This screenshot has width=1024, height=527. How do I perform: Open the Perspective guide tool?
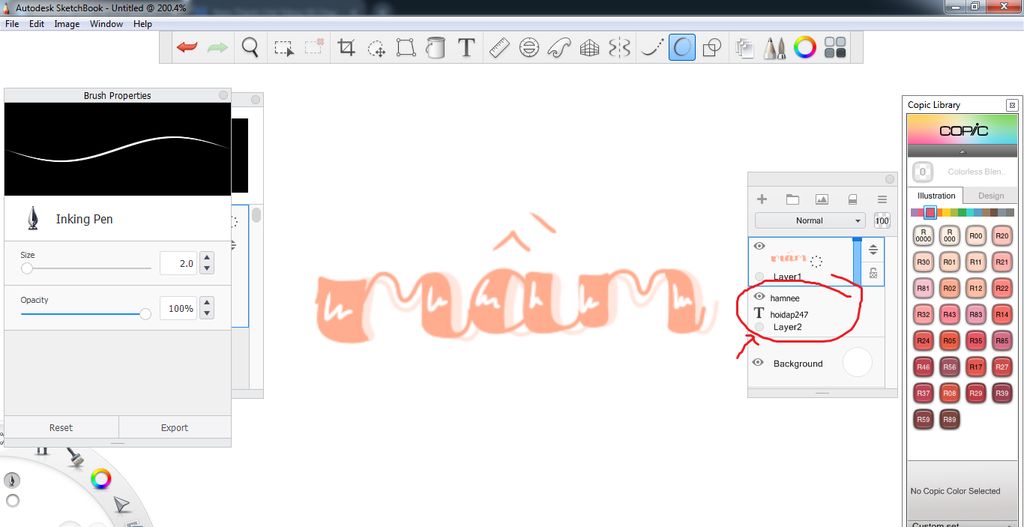tap(590, 48)
